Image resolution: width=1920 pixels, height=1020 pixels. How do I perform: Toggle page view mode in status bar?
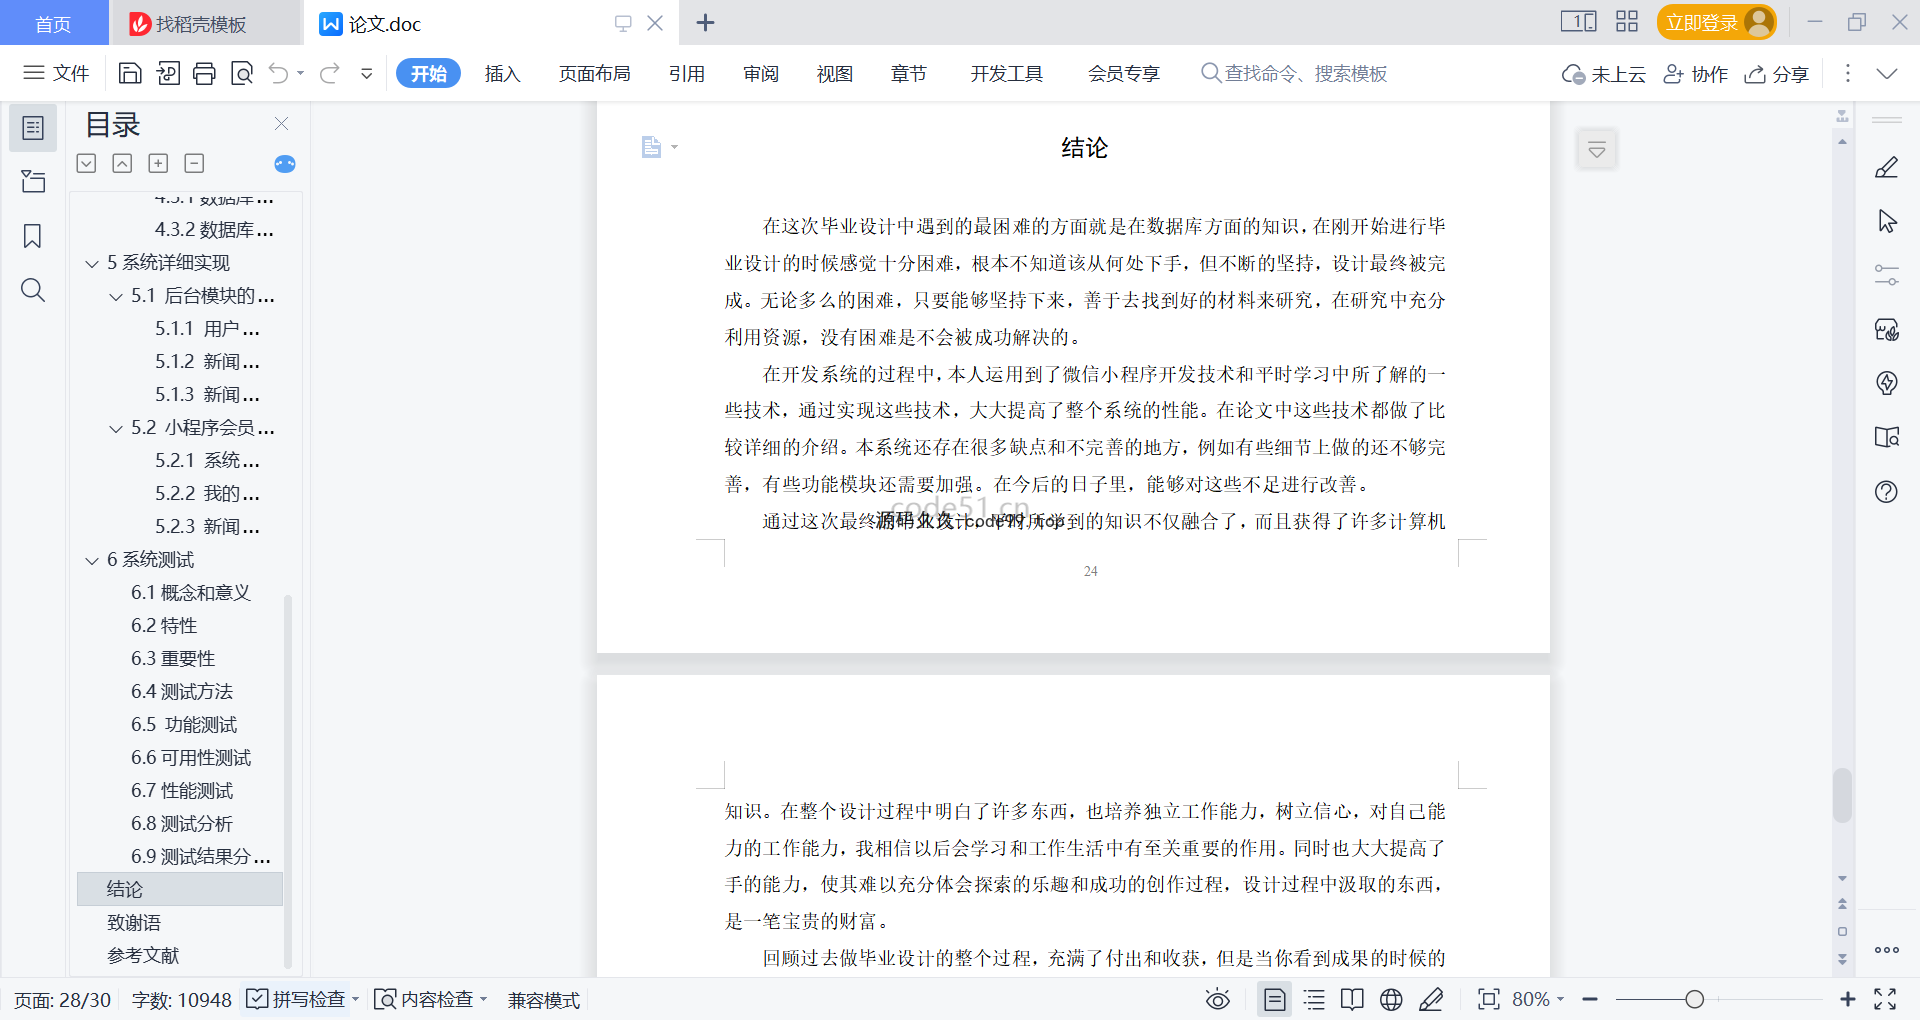point(1275,999)
